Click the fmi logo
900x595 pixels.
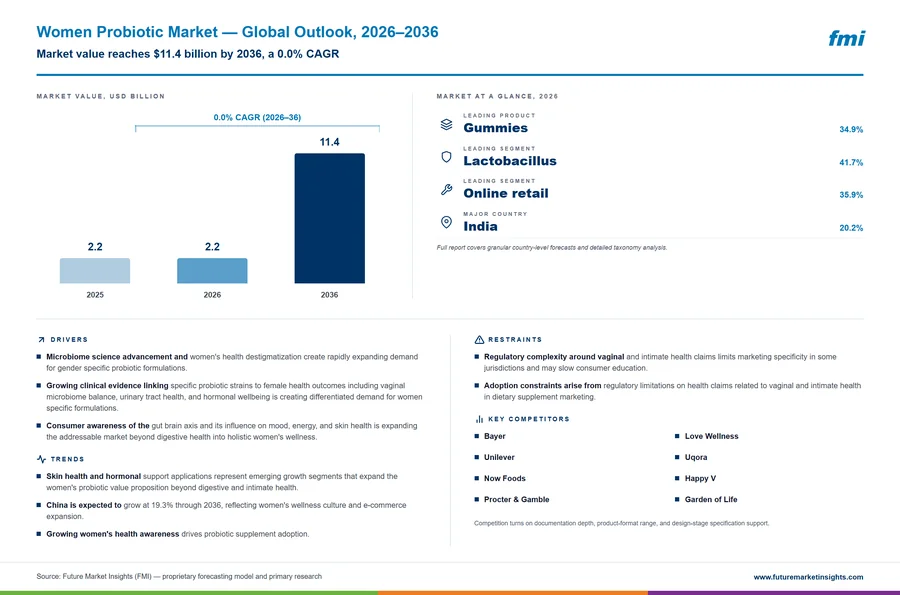click(846, 38)
